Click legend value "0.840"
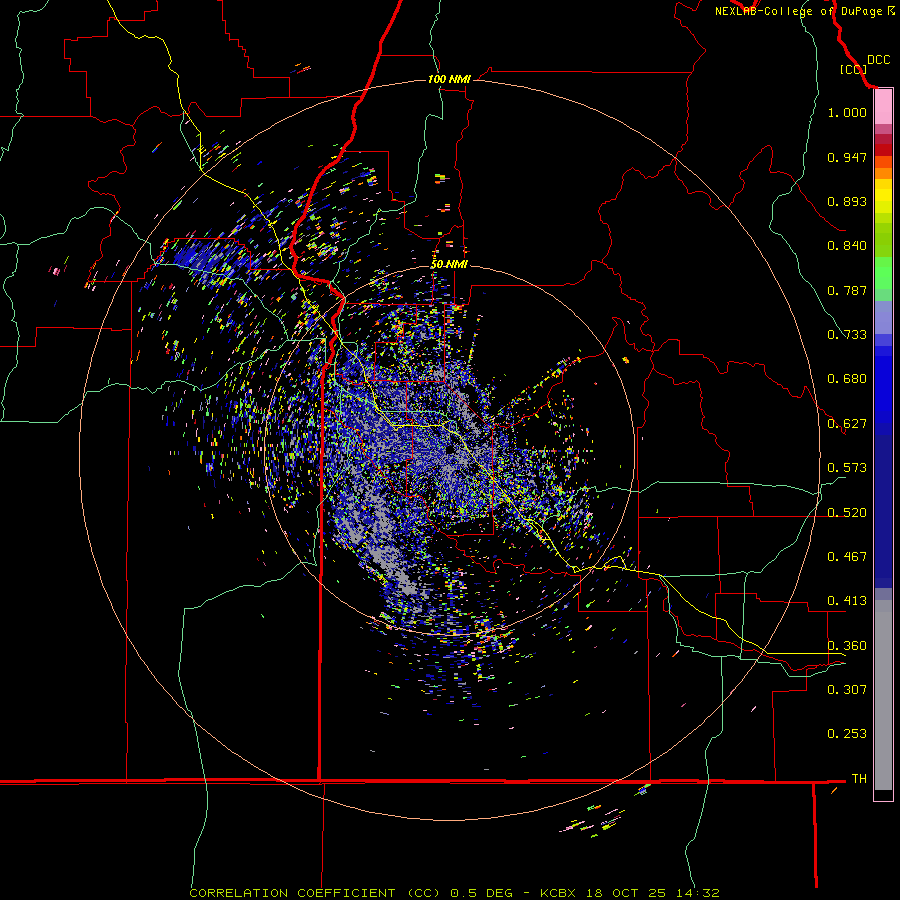 click(x=847, y=246)
